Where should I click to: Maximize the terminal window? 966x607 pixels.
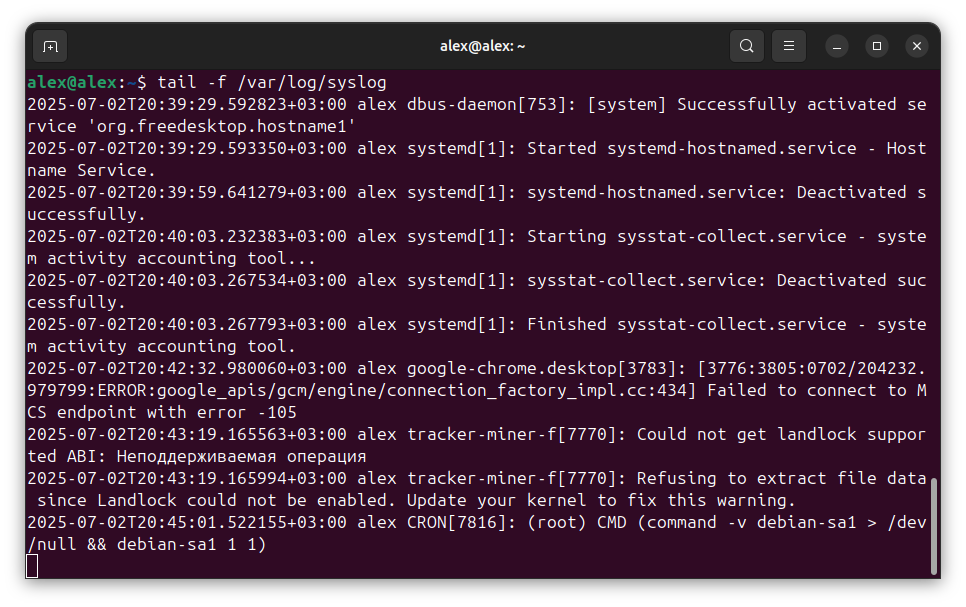tap(877, 46)
